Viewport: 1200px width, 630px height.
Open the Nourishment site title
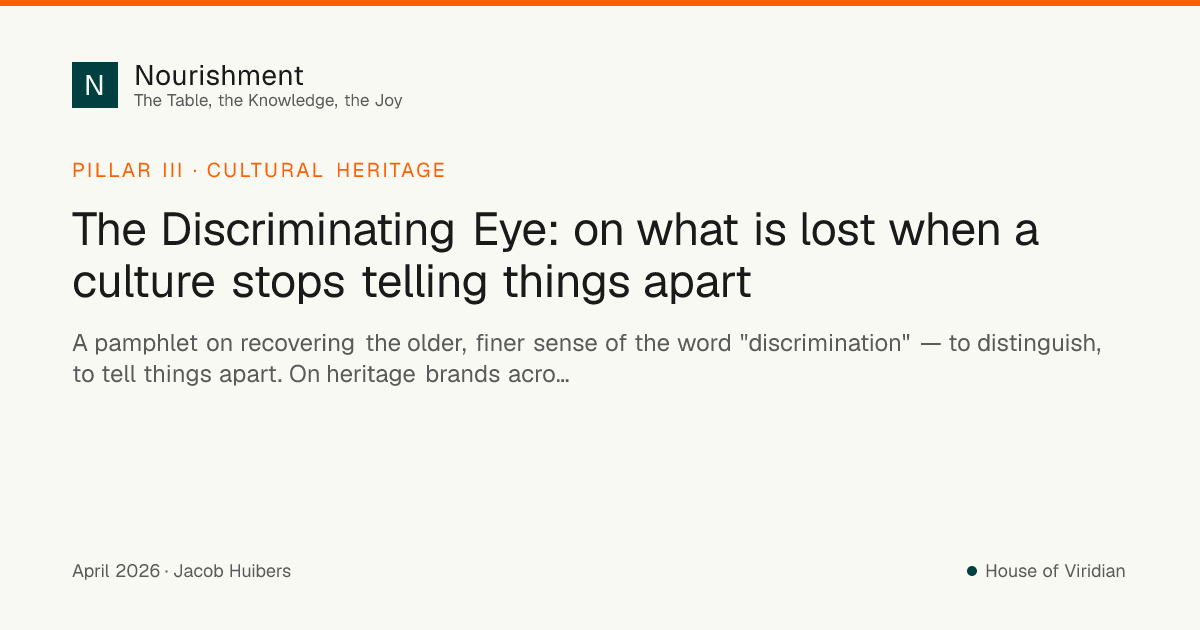pyautogui.click(x=219, y=75)
